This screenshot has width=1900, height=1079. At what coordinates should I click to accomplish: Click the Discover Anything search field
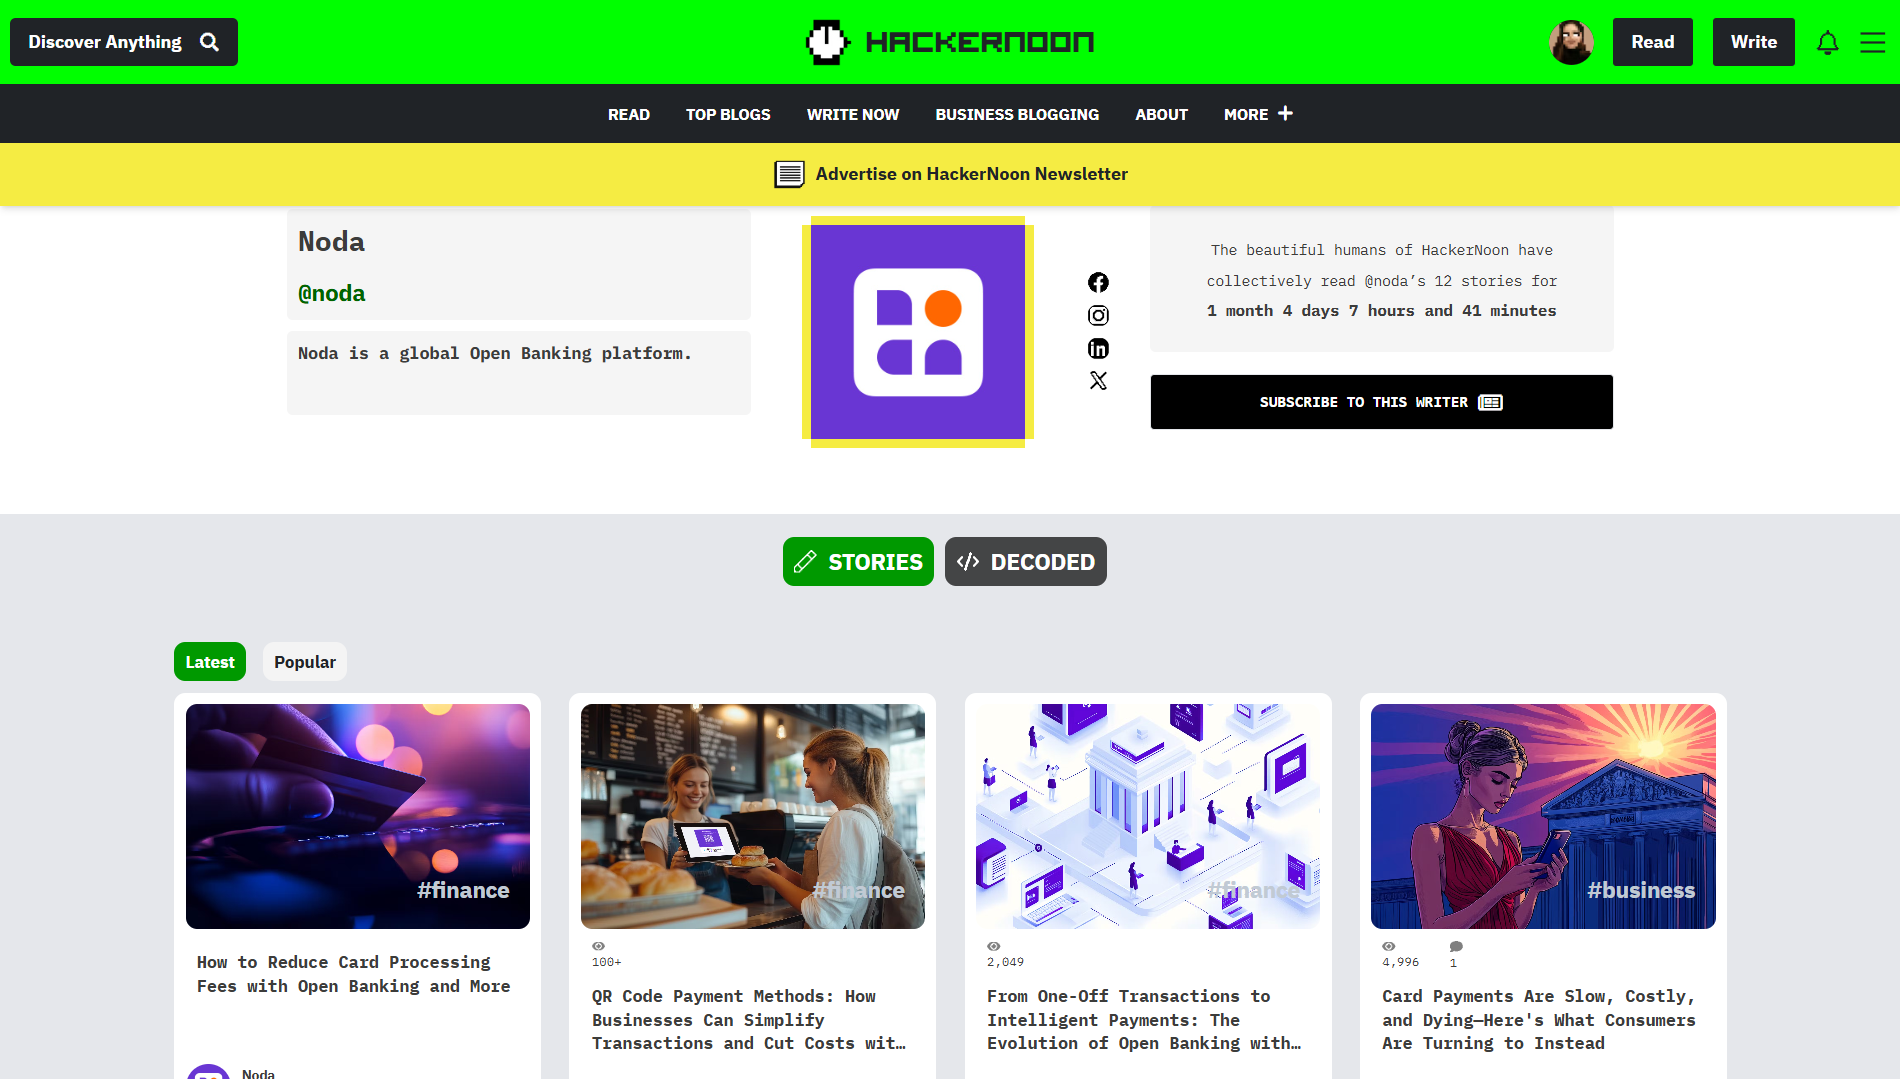[x=124, y=42]
